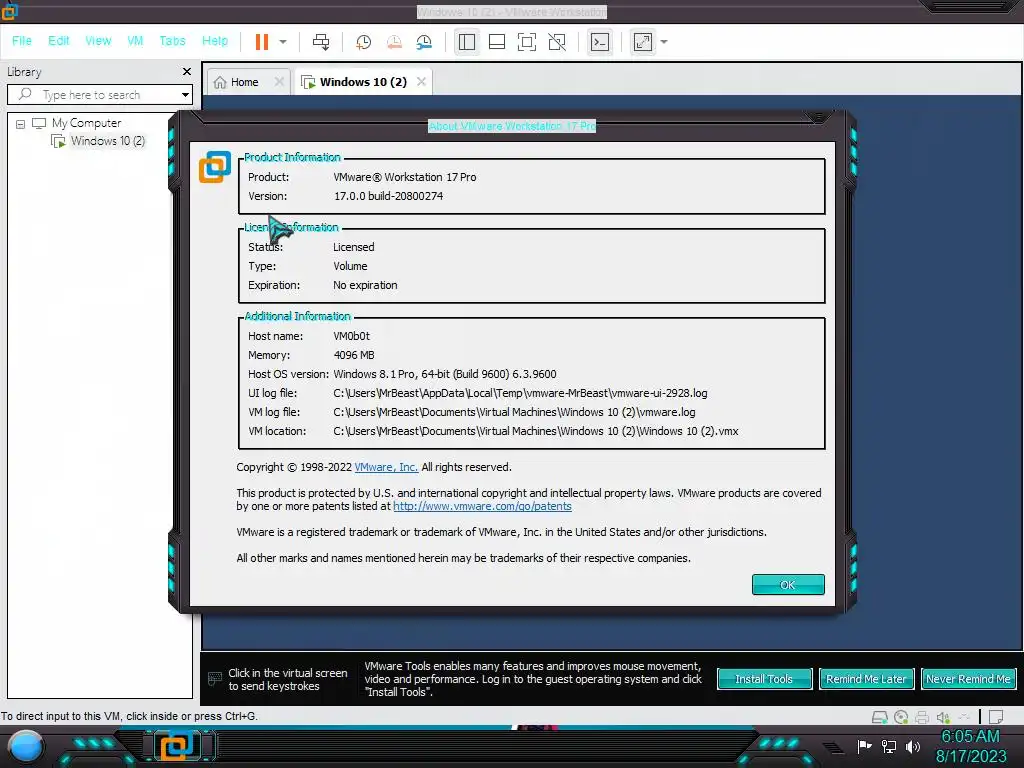Click the No expiration text
Image resolution: width=1024 pixels, height=768 pixels.
[x=365, y=285]
